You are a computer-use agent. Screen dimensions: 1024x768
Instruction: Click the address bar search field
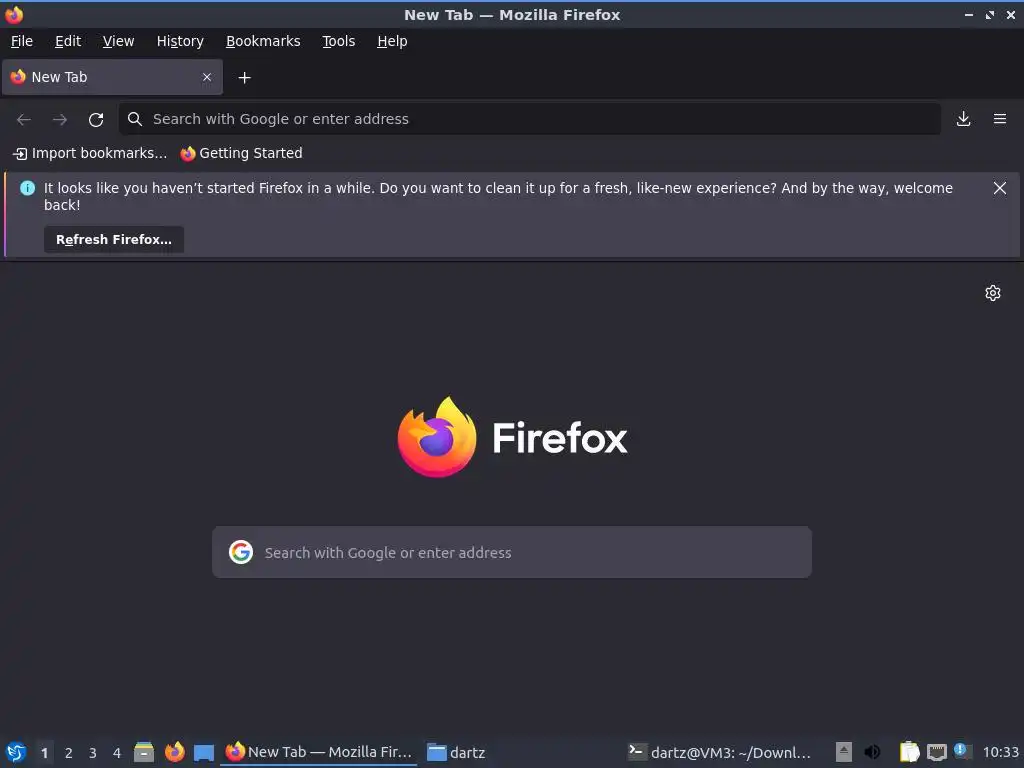click(x=530, y=119)
